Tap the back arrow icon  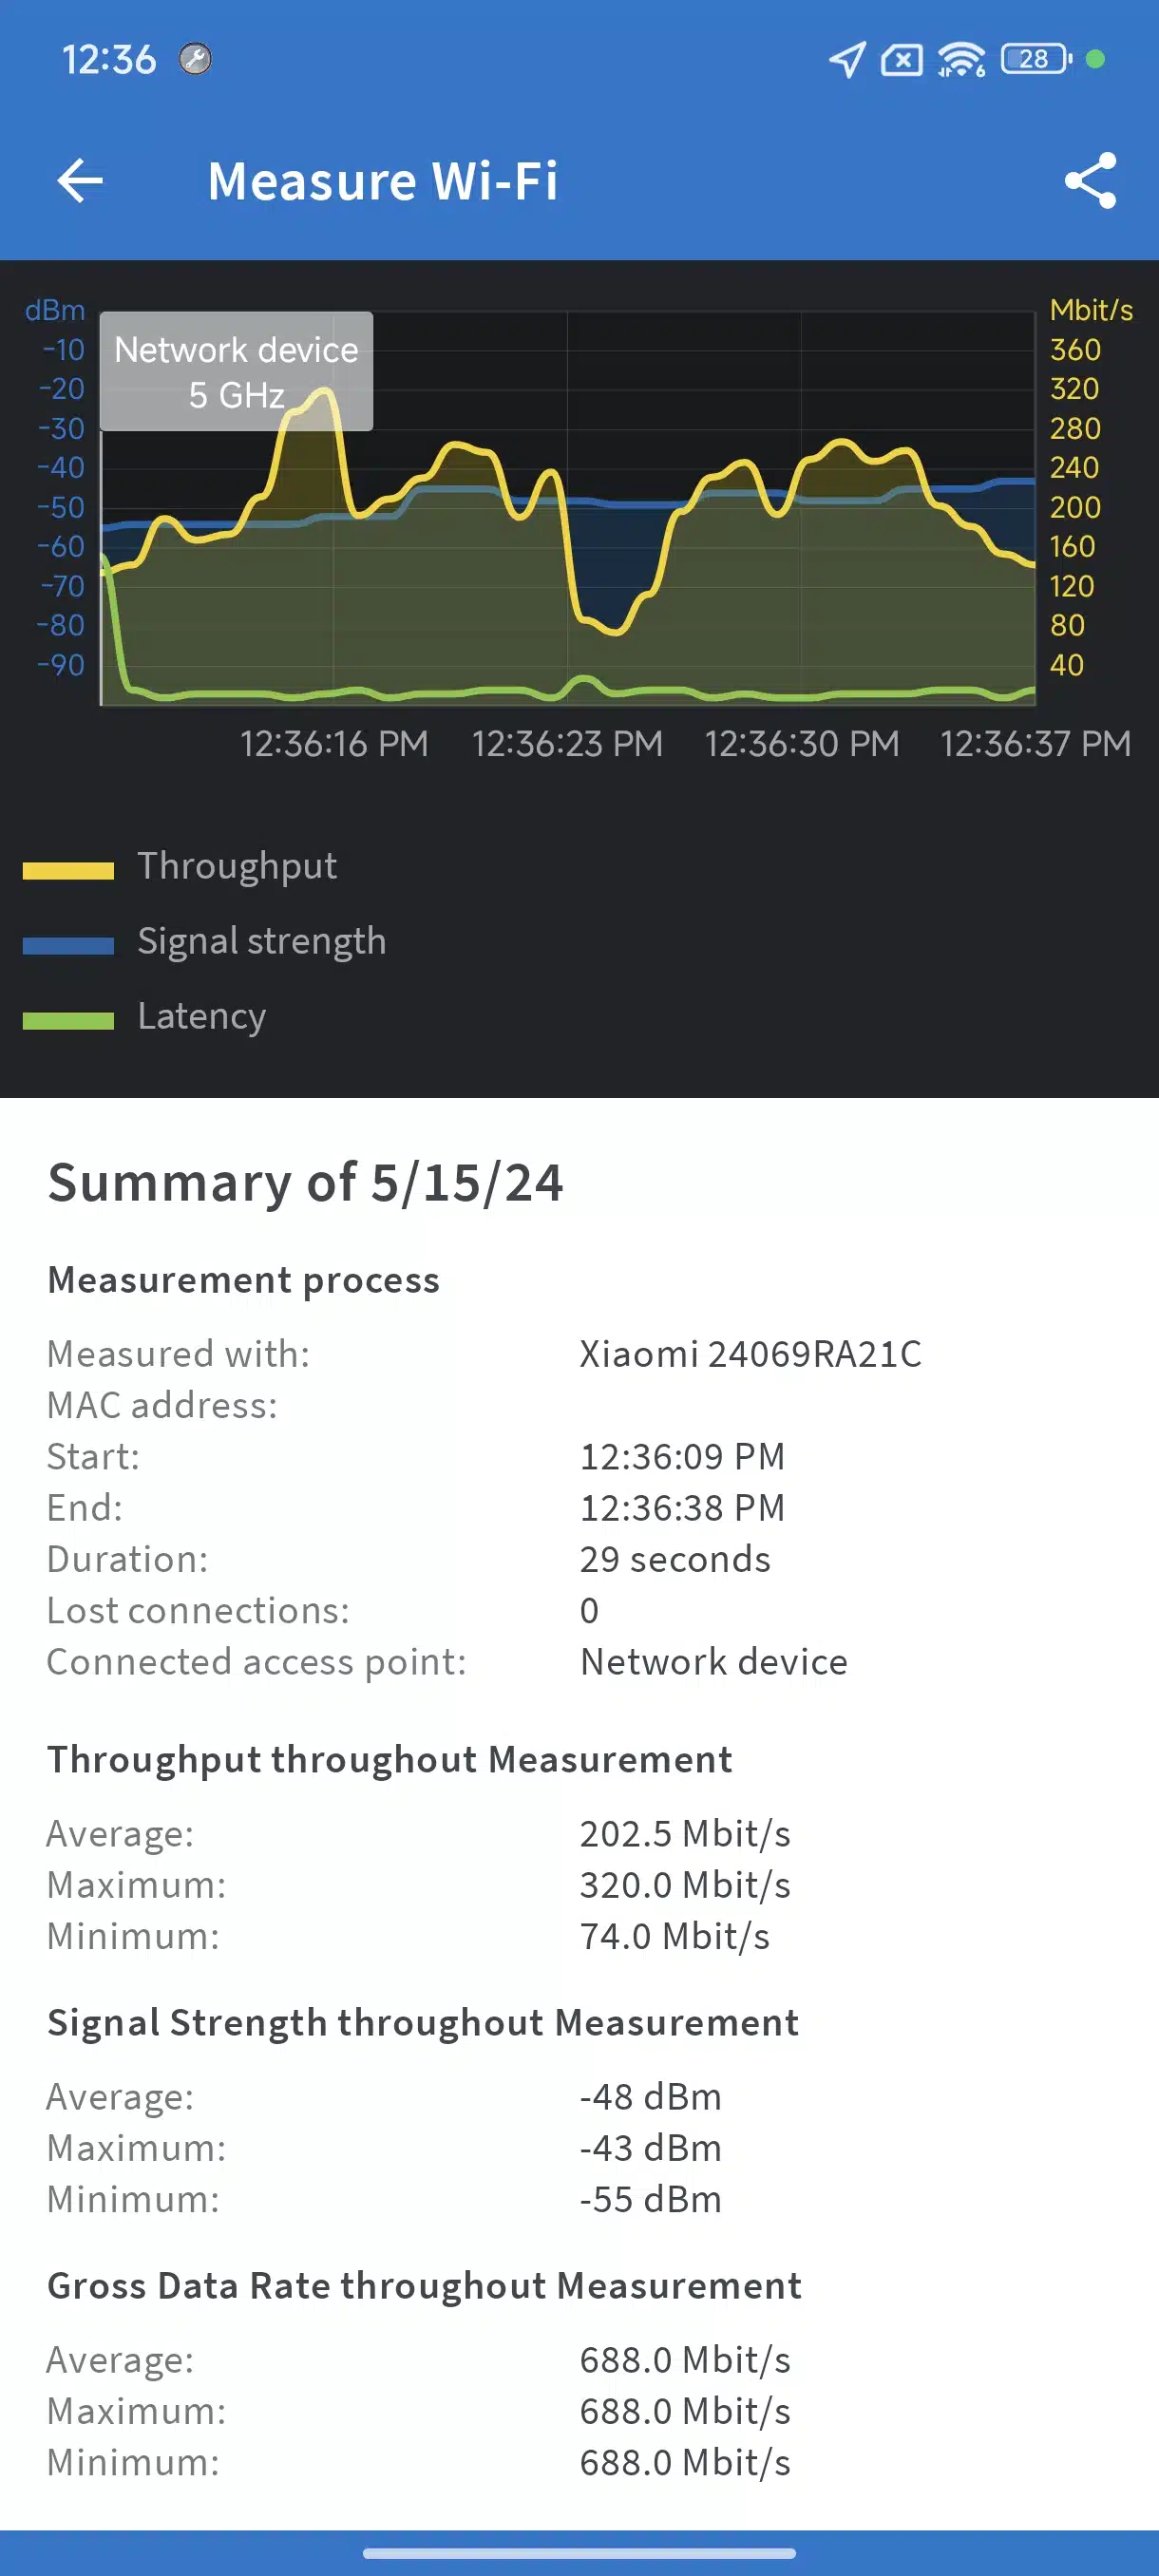tap(80, 181)
